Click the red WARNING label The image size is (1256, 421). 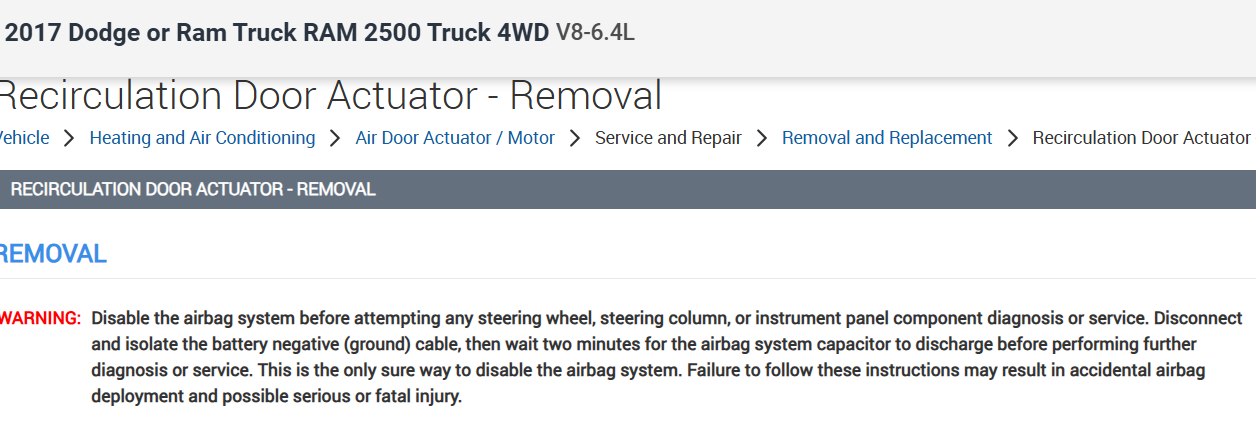pos(41,318)
